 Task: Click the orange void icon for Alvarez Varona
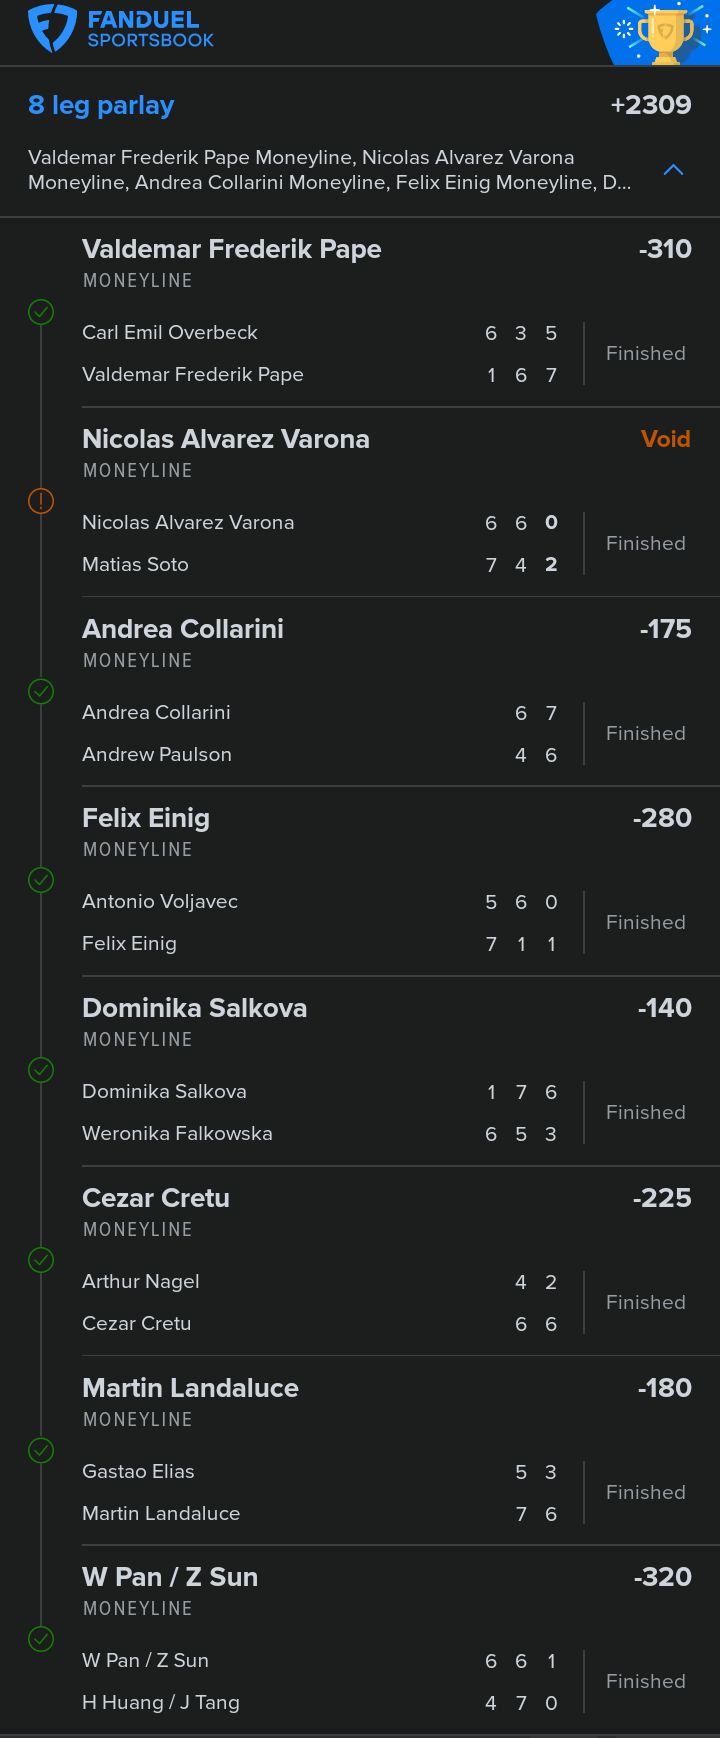click(41, 501)
